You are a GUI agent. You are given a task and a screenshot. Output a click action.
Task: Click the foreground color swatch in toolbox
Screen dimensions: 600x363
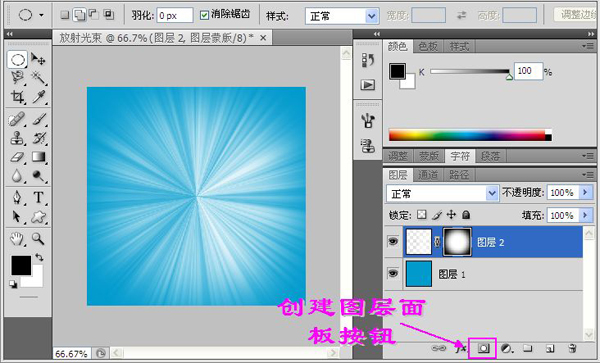click(x=21, y=265)
